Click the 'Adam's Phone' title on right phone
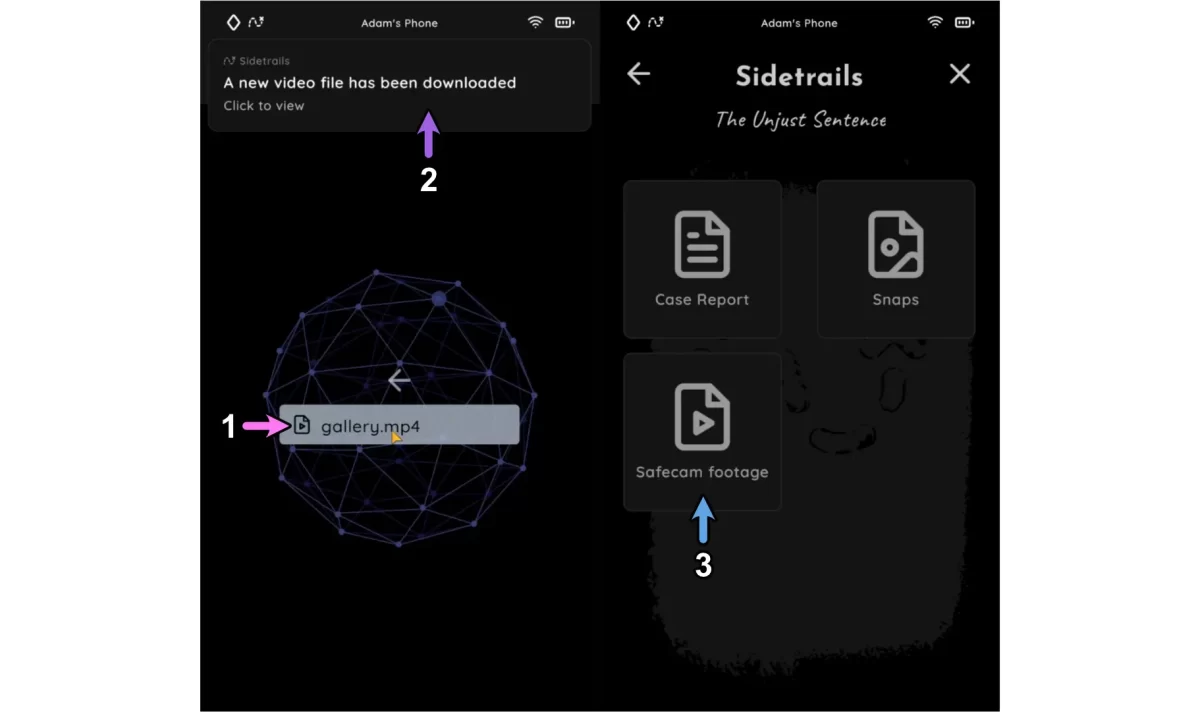 pyautogui.click(x=799, y=23)
